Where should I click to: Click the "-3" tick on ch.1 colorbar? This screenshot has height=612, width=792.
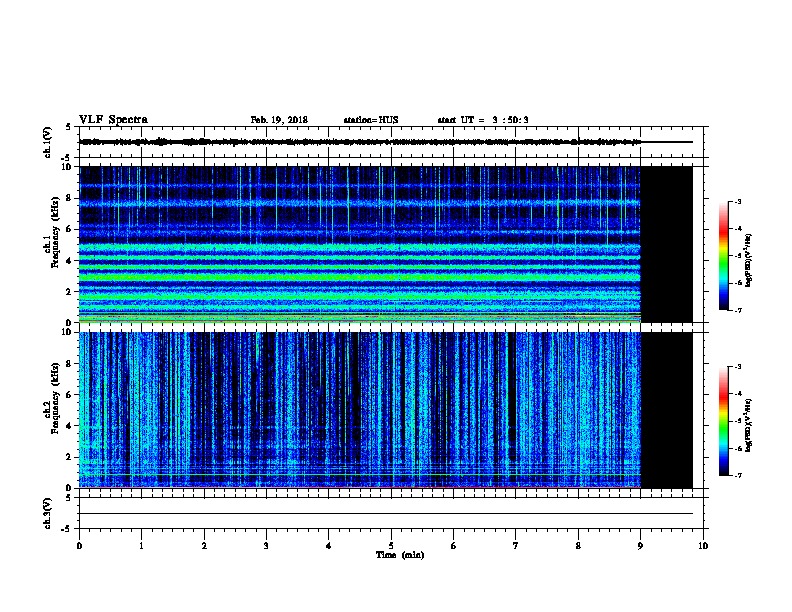click(x=737, y=201)
